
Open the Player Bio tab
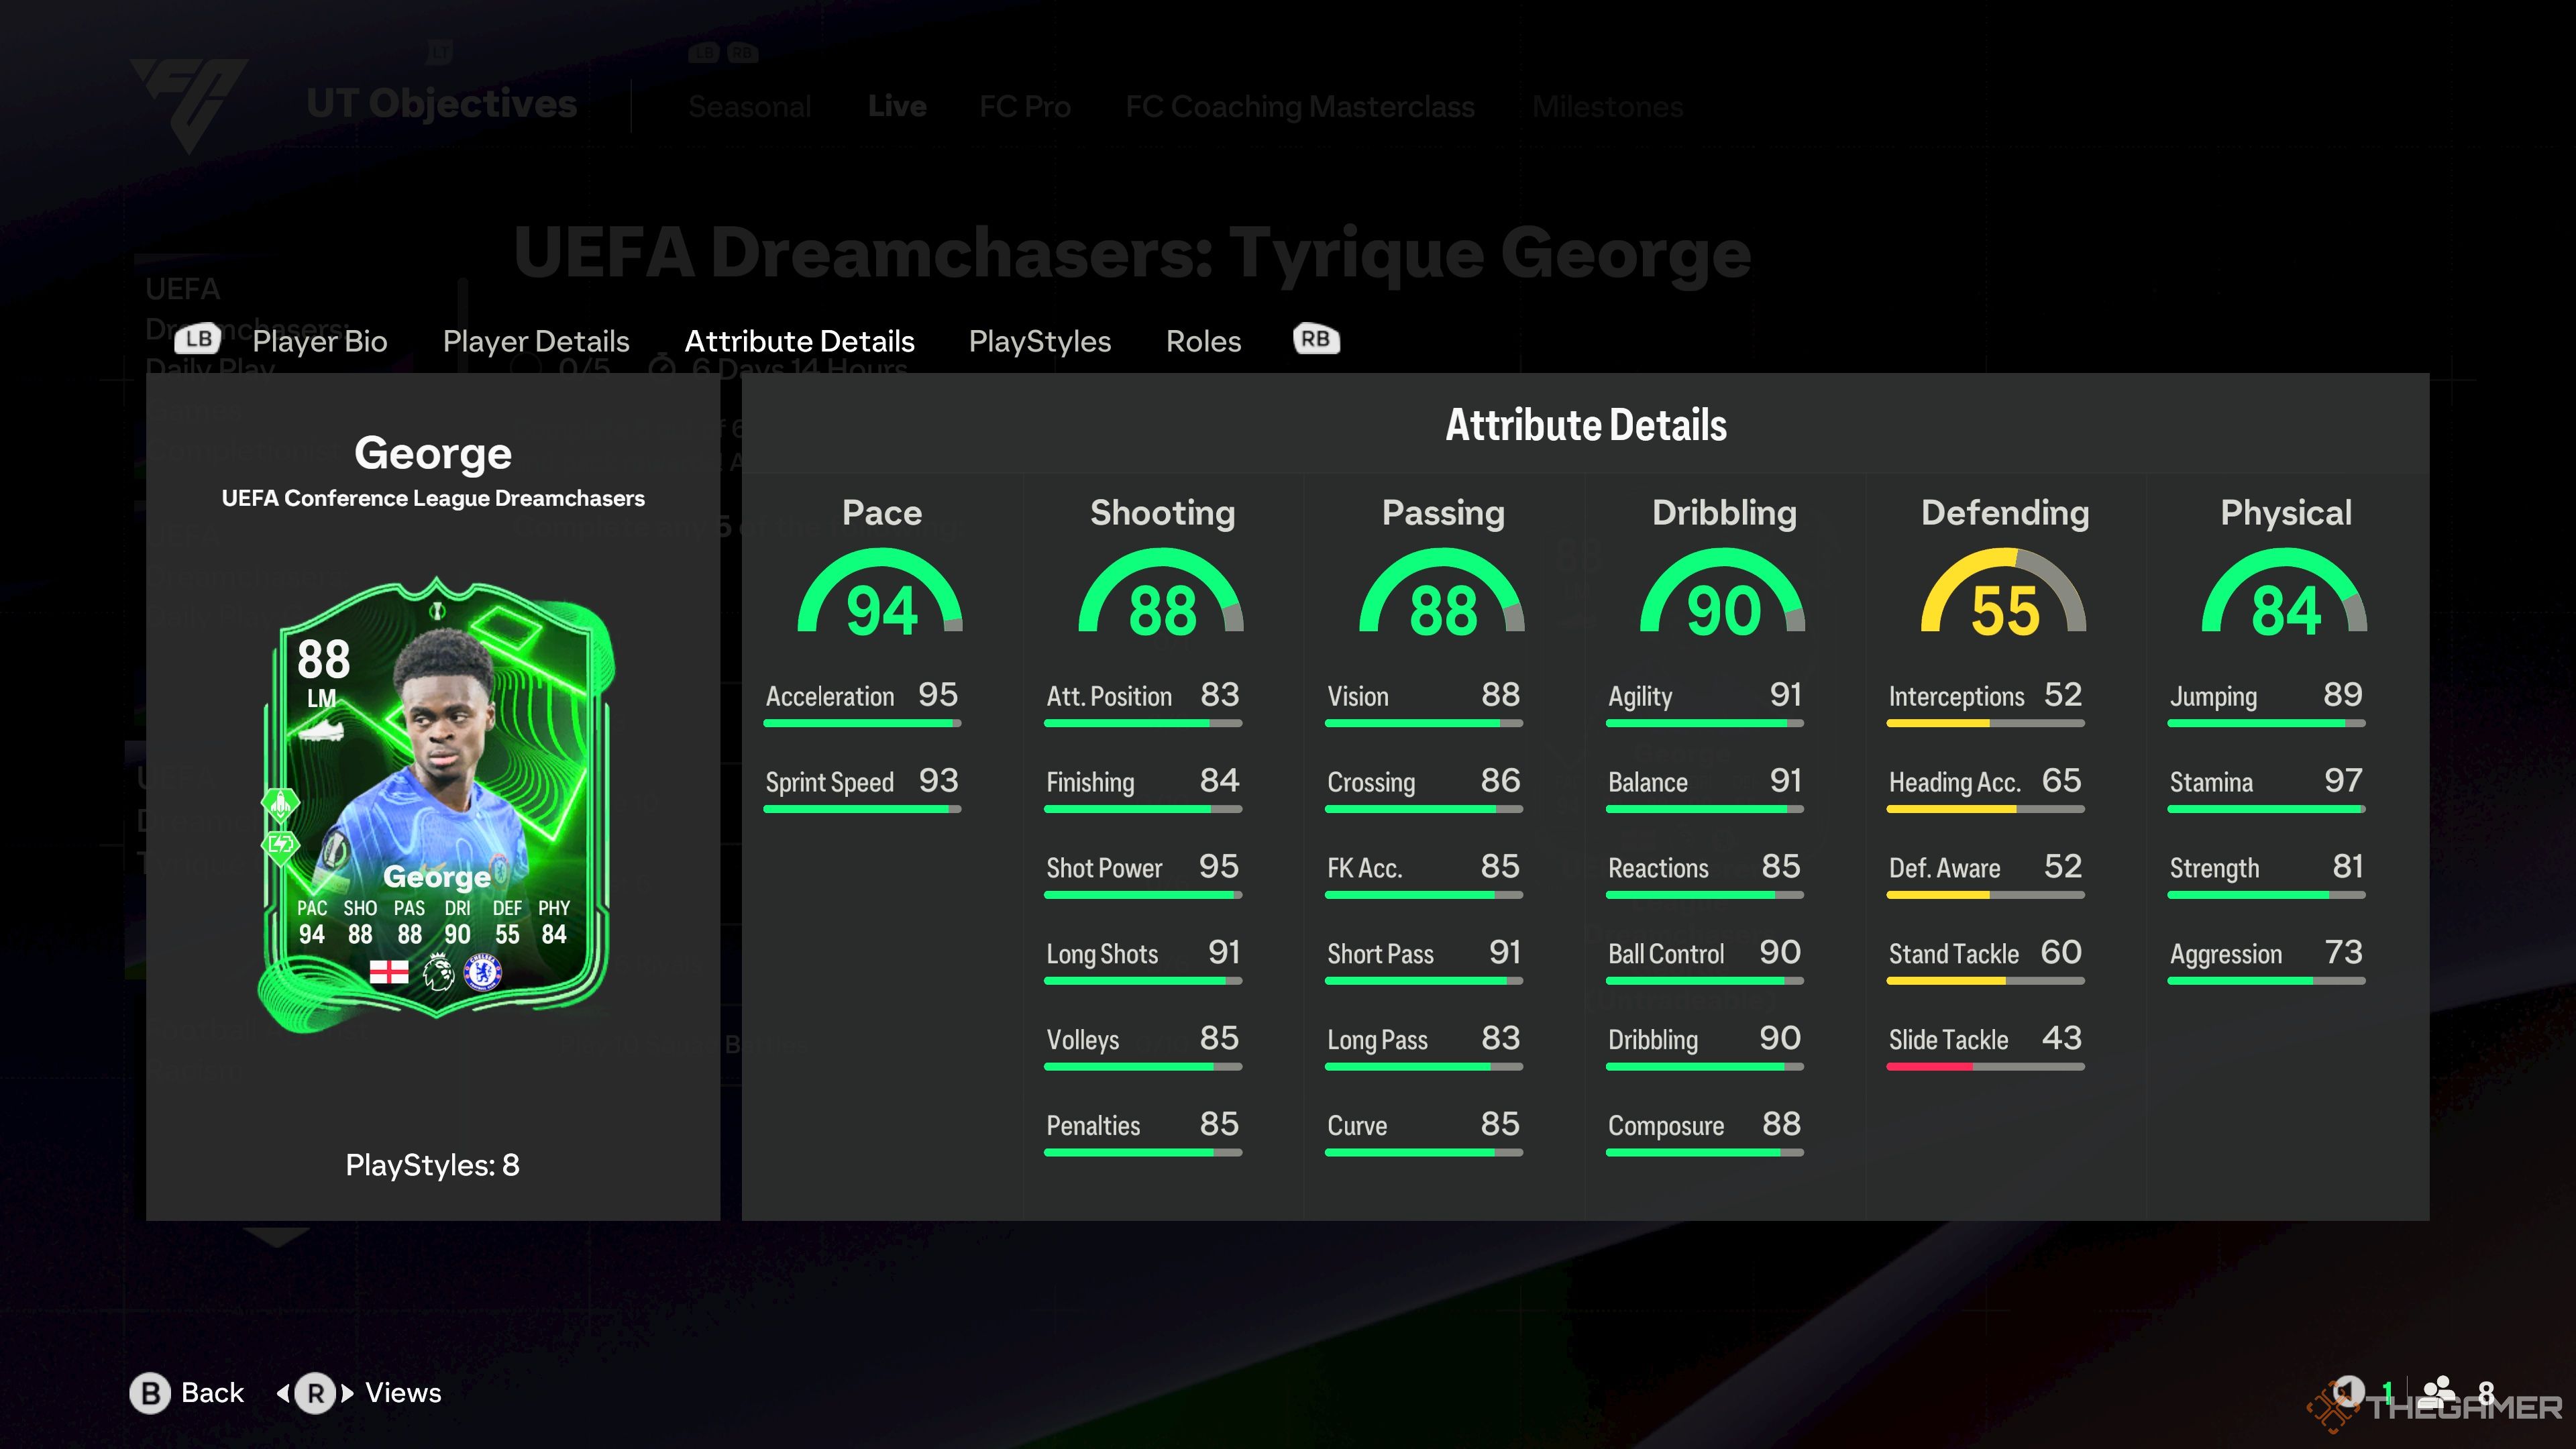pos(320,341)
